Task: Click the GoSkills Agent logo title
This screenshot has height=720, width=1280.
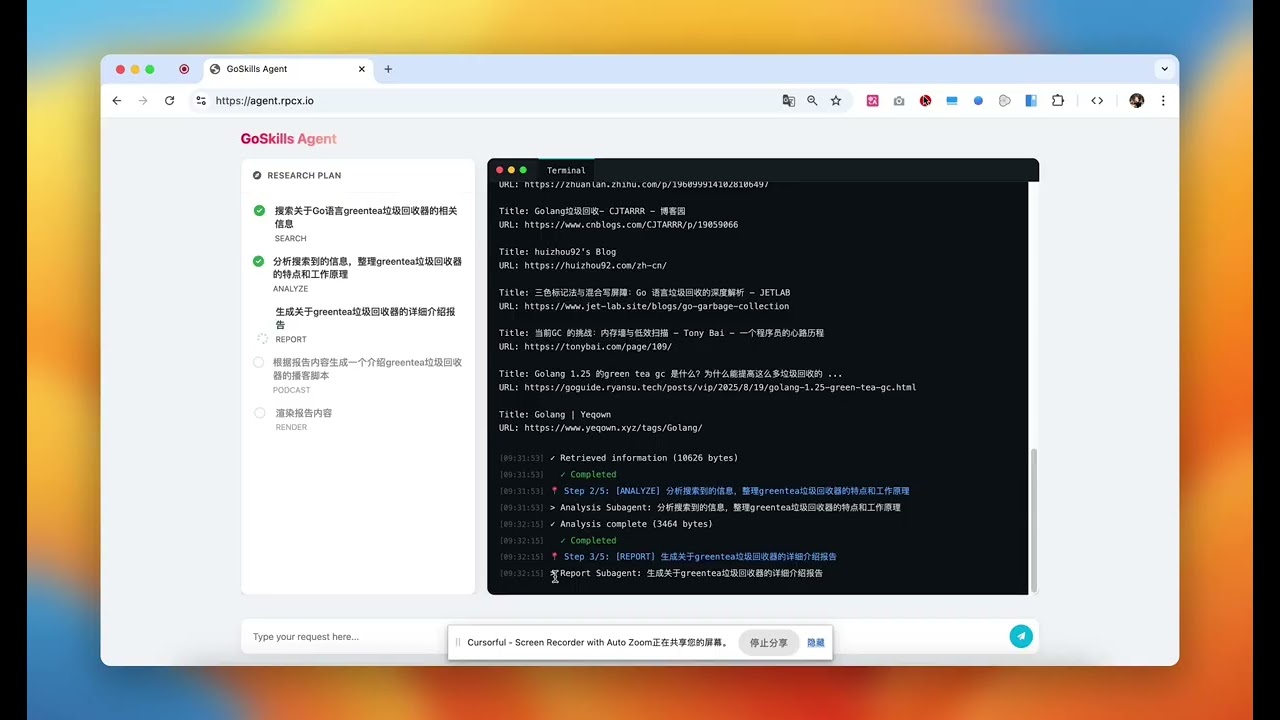Action: 289,139
